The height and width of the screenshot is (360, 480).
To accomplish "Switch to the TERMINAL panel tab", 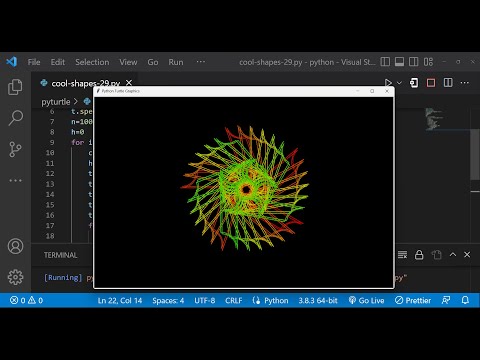I will click(x=60, y=255).
